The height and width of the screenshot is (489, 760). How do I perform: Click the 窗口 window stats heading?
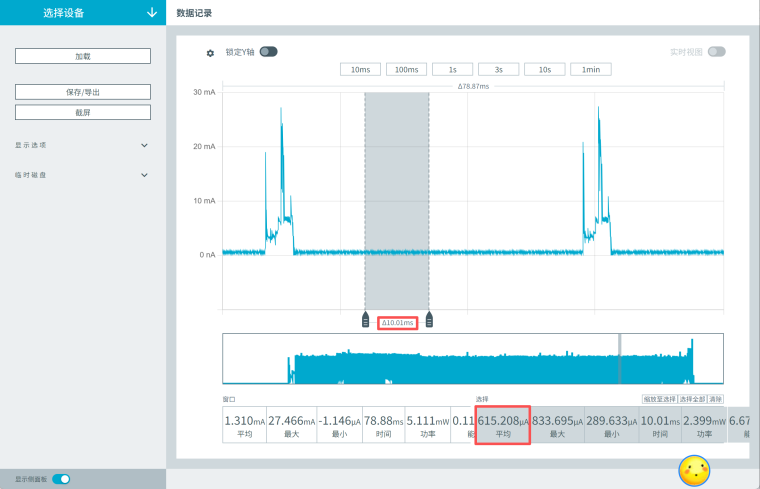[229, 399]
